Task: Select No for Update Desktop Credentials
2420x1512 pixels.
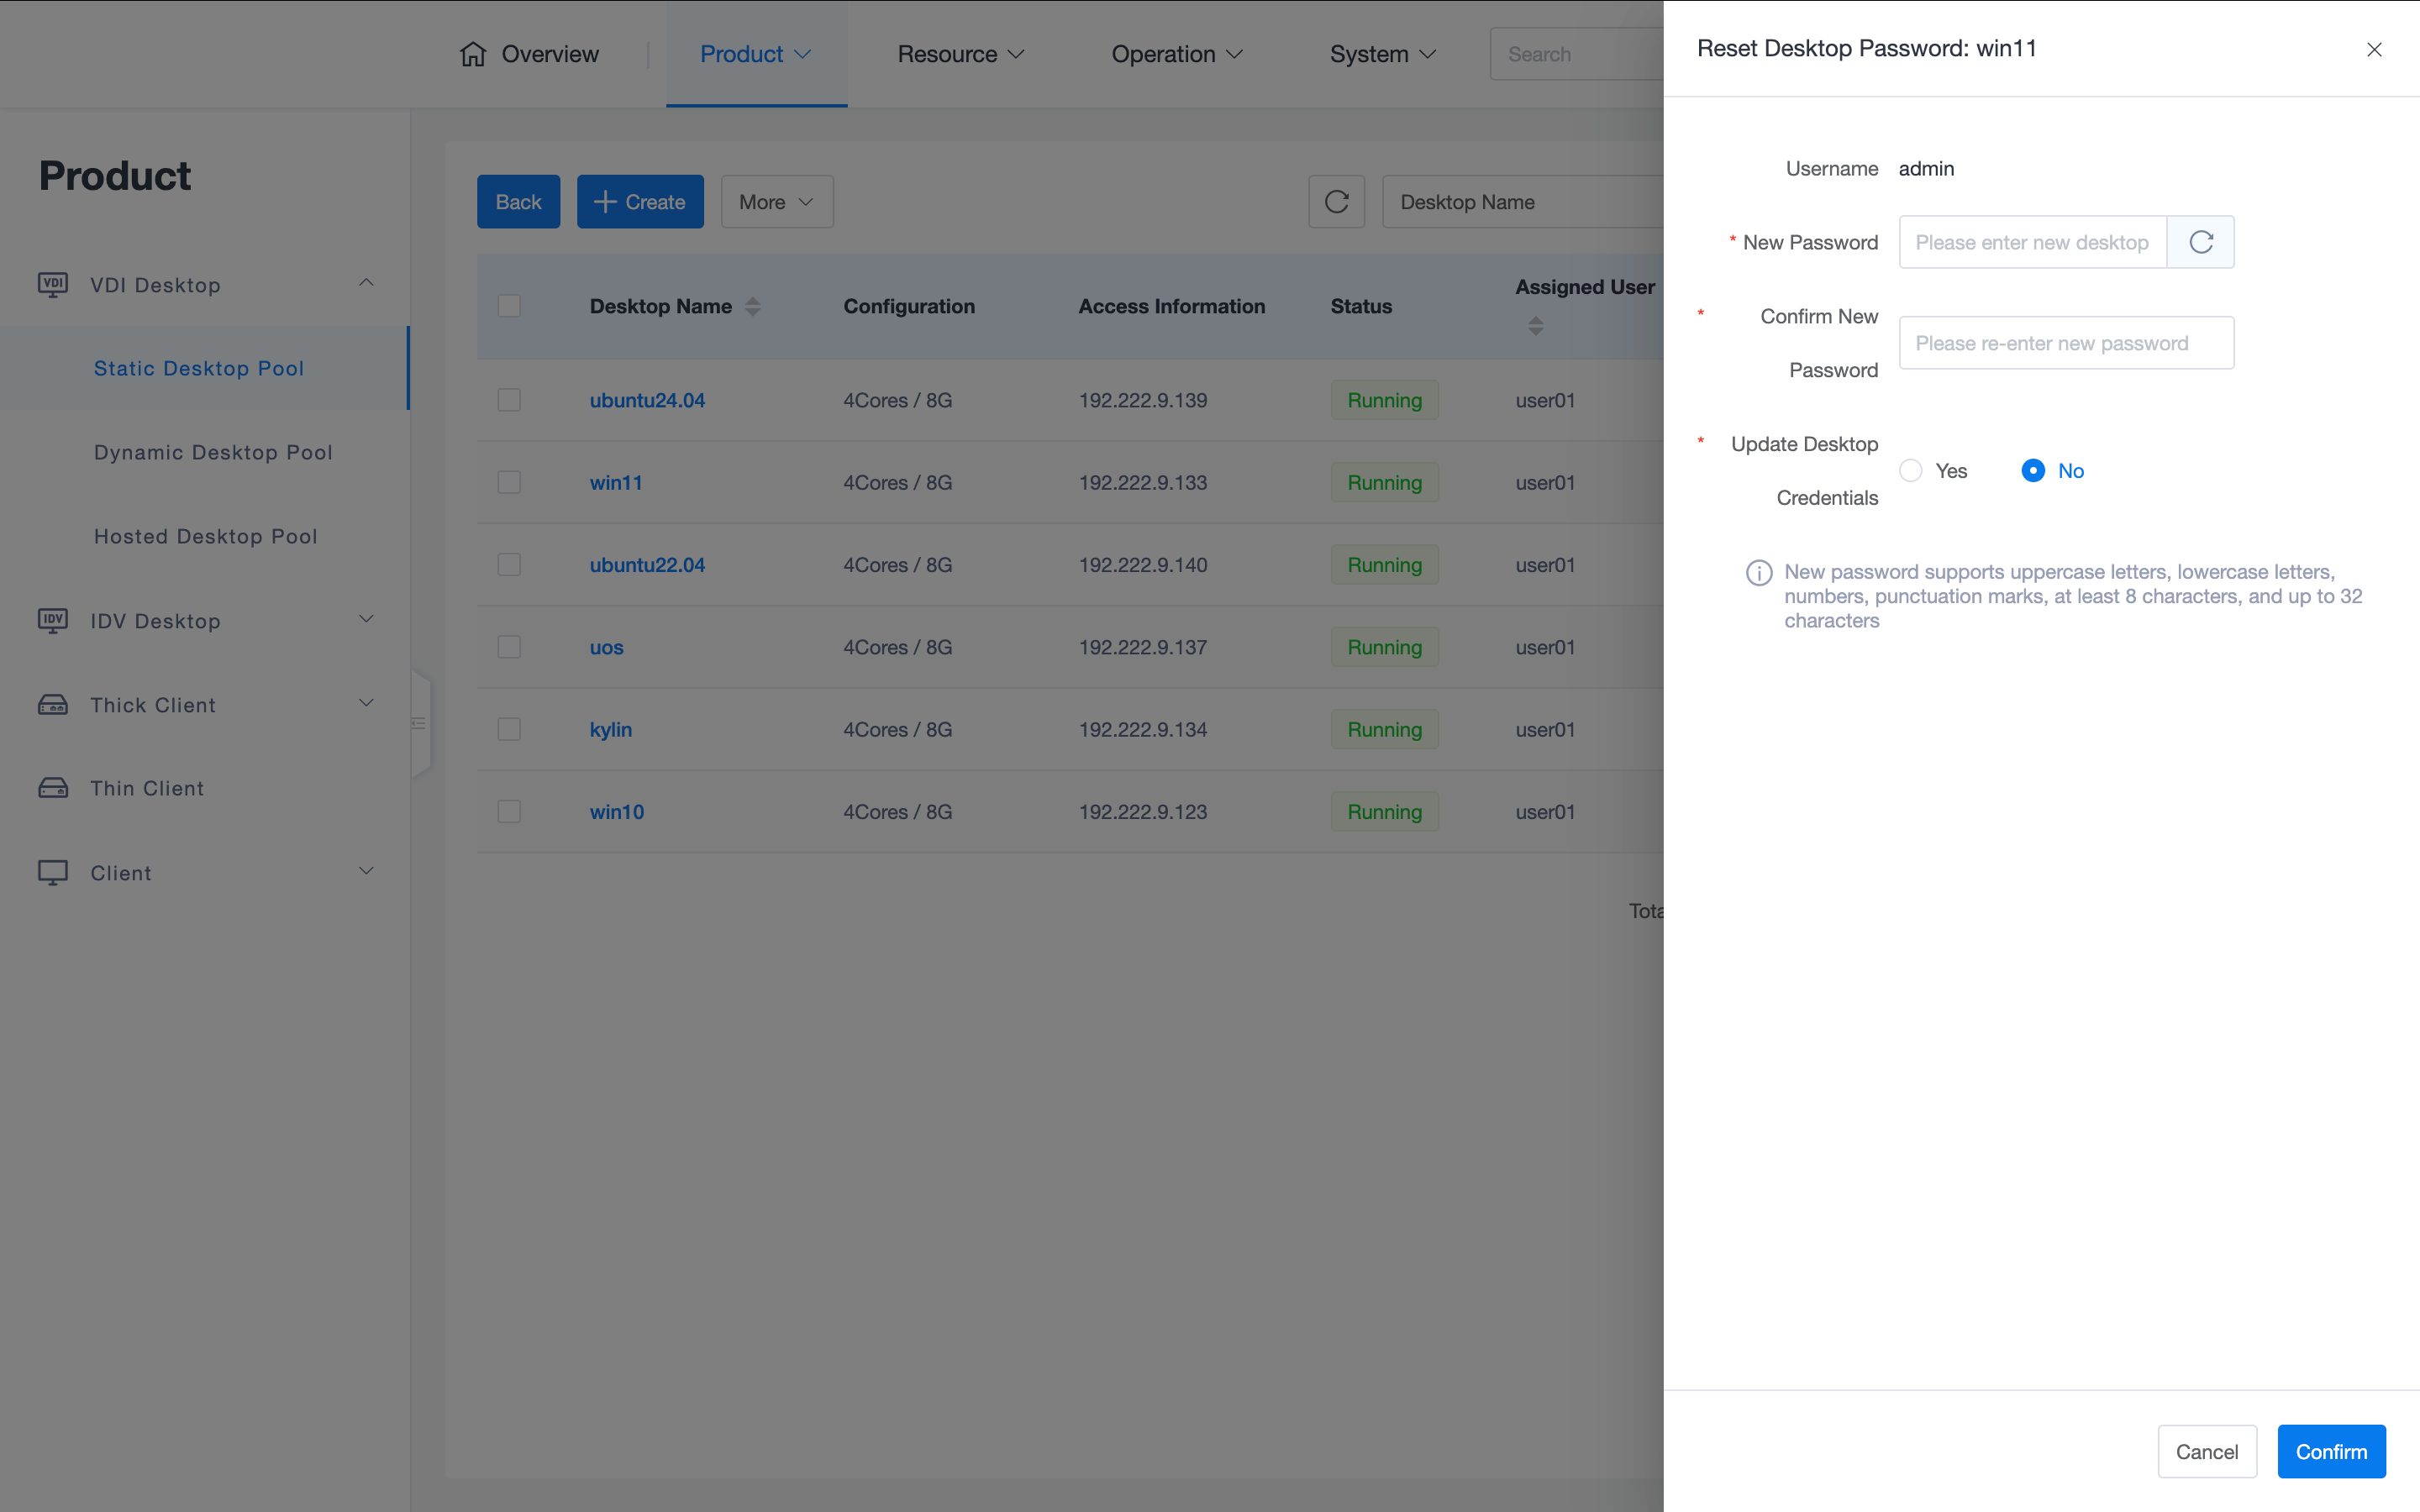Action: click(2033, 471)
